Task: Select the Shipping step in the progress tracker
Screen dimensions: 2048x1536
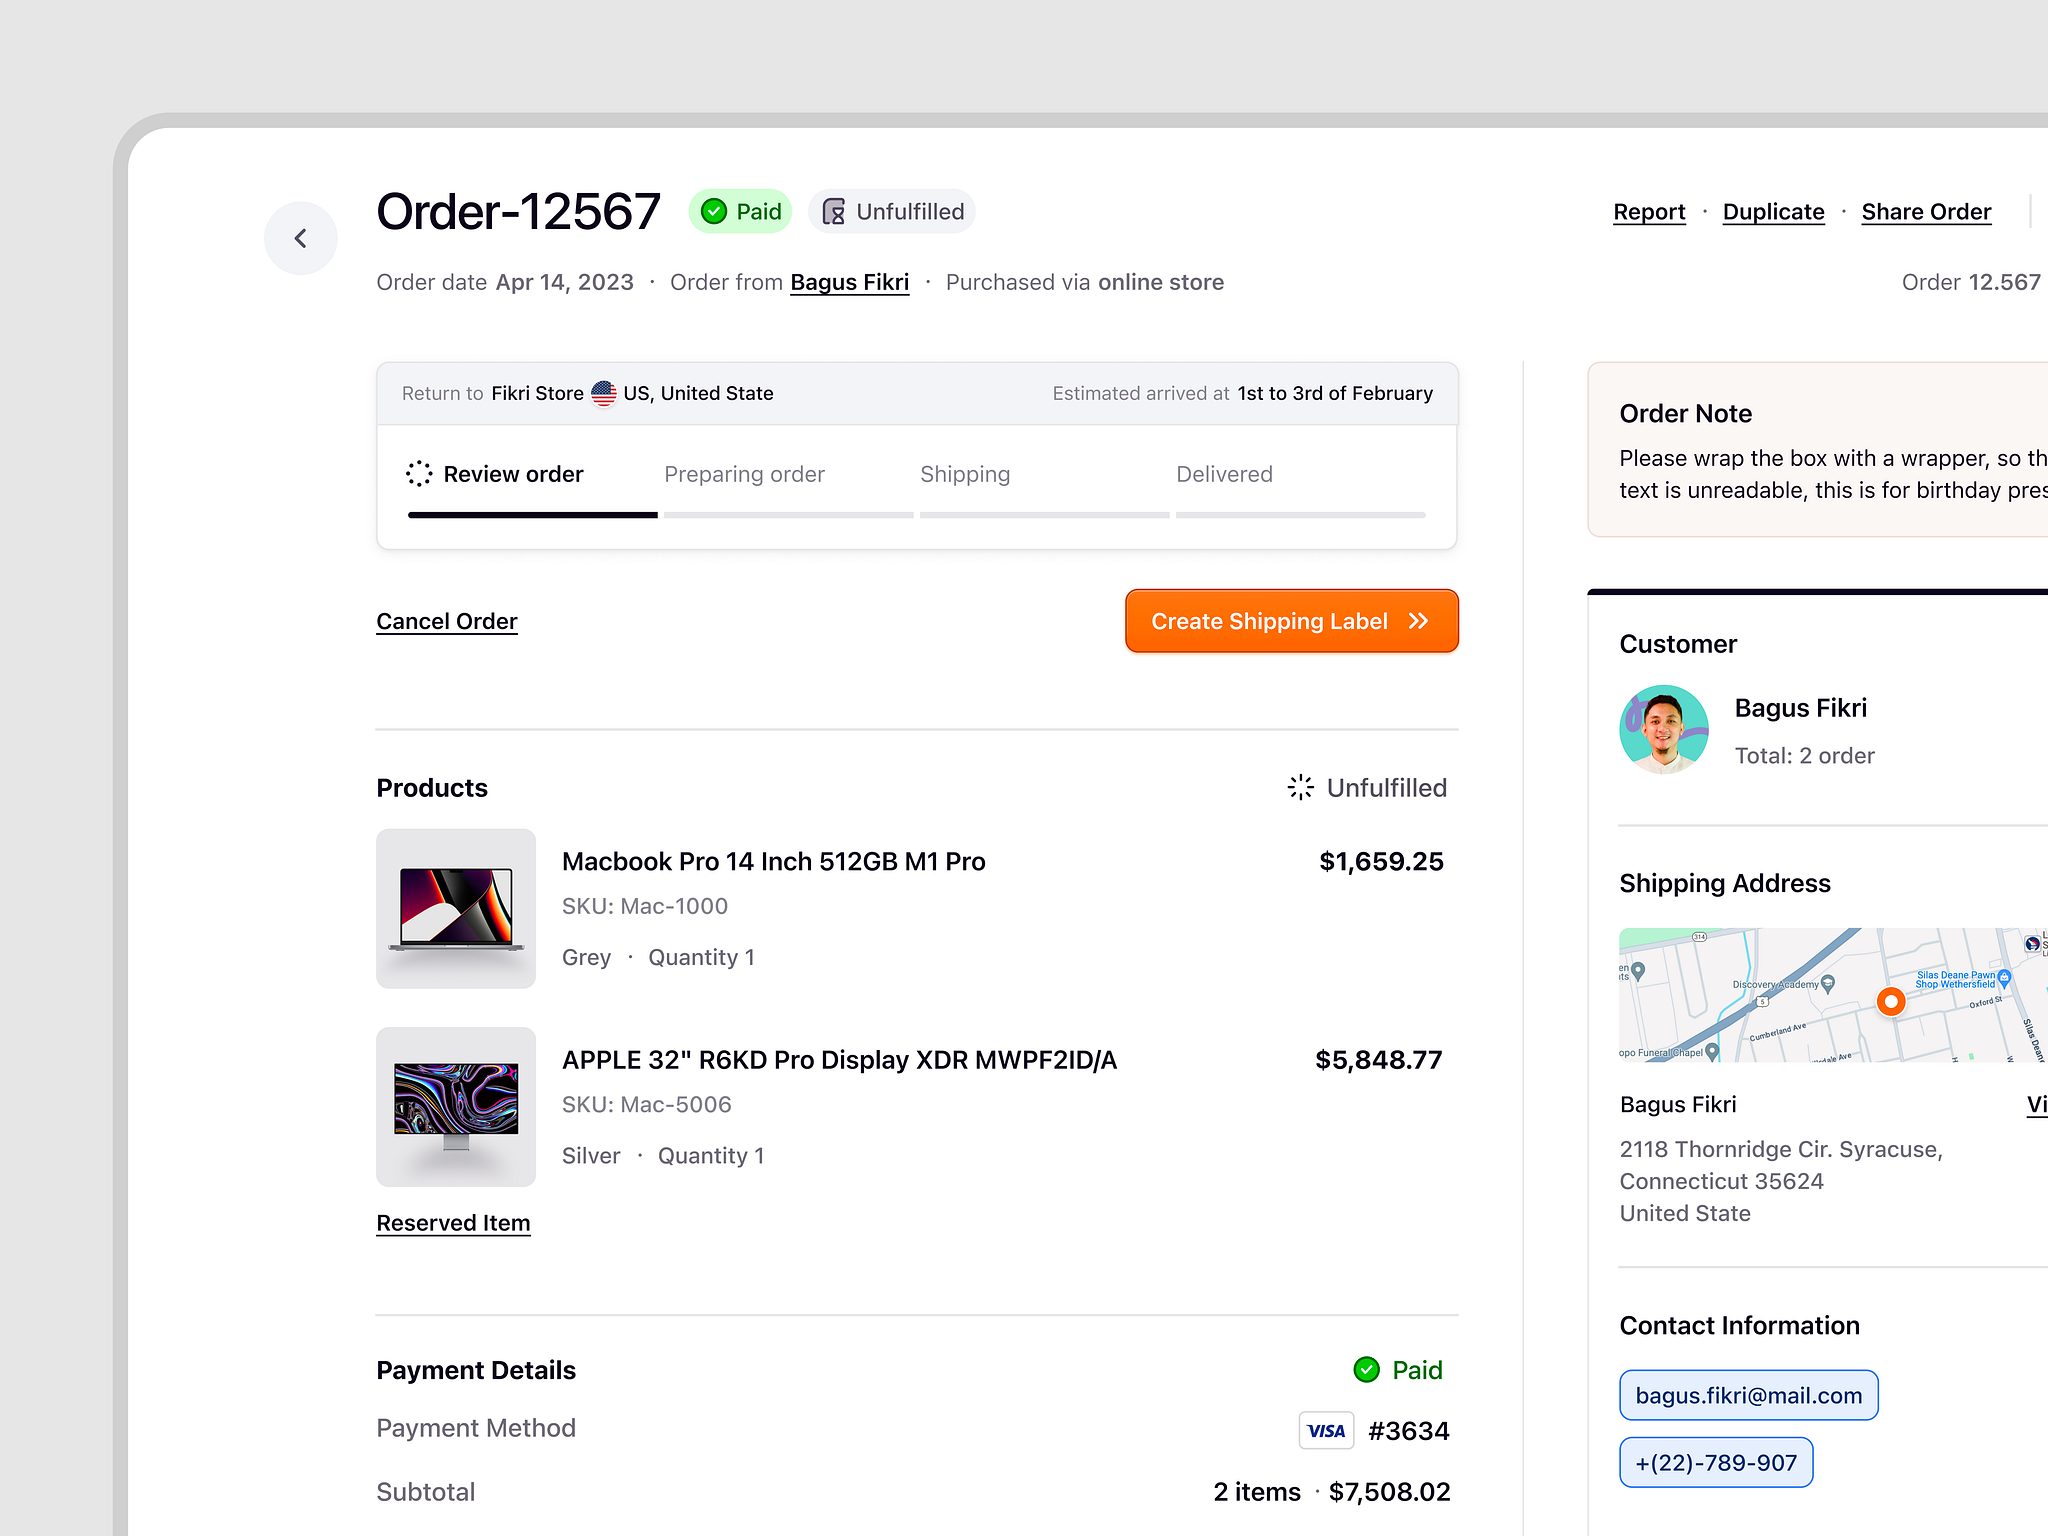Action: [x=965, y=474]
